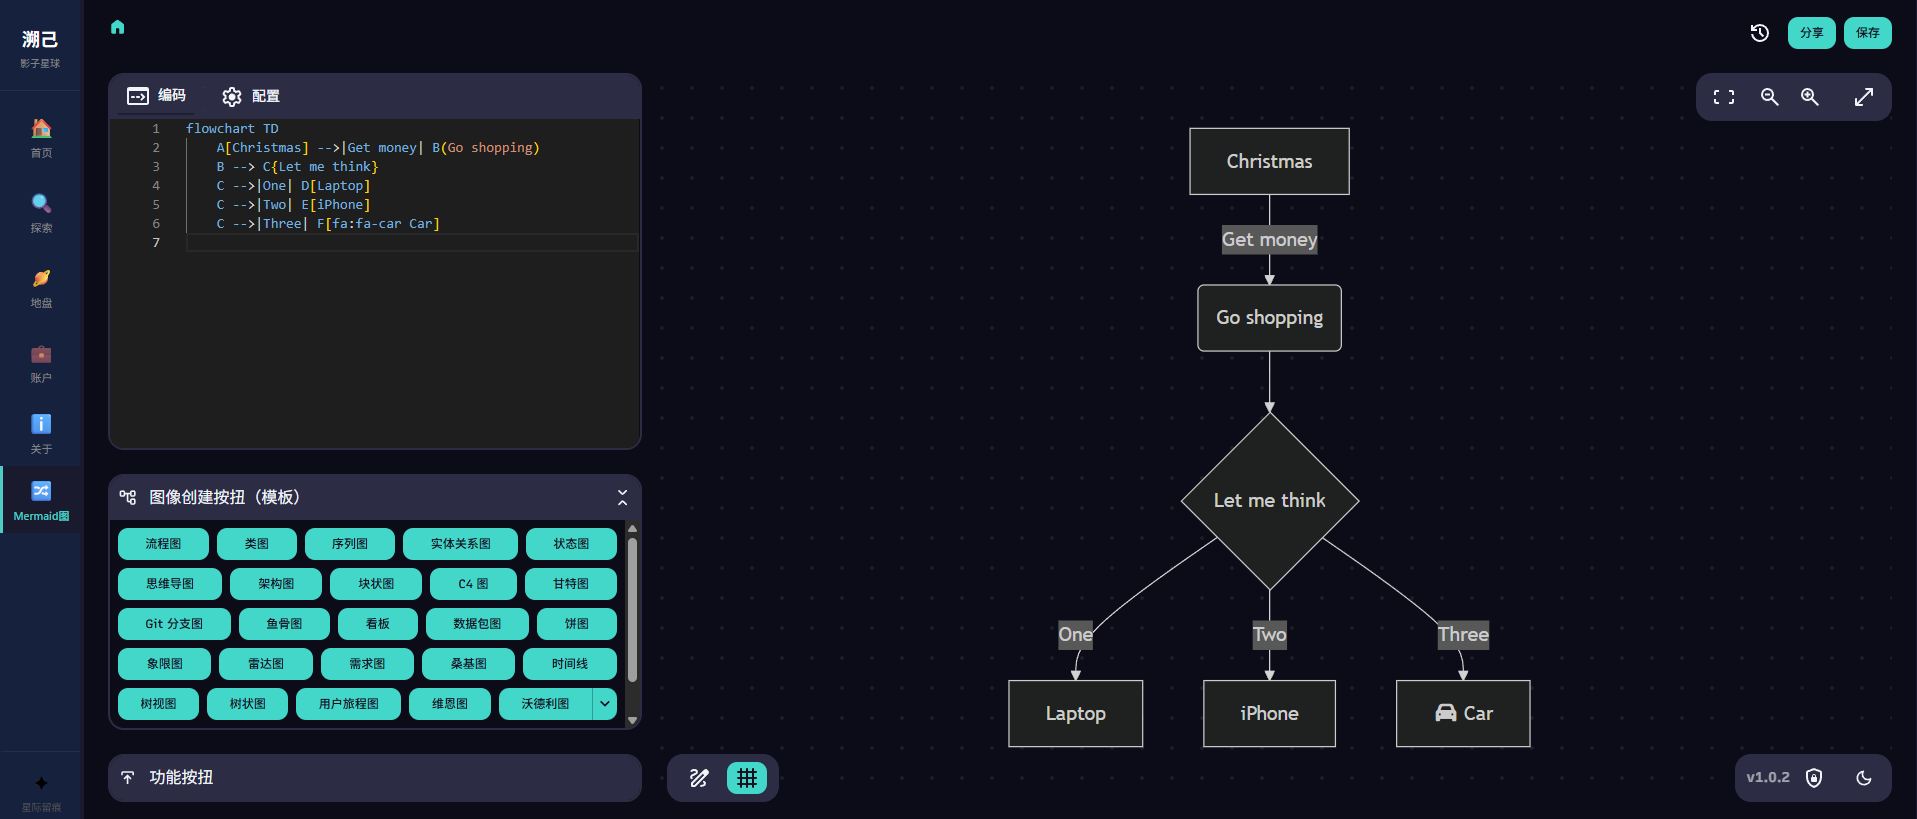1917x819 pixels.
Task: Select the 状态图 state diagram template
Action: click(x=571, y=544)
